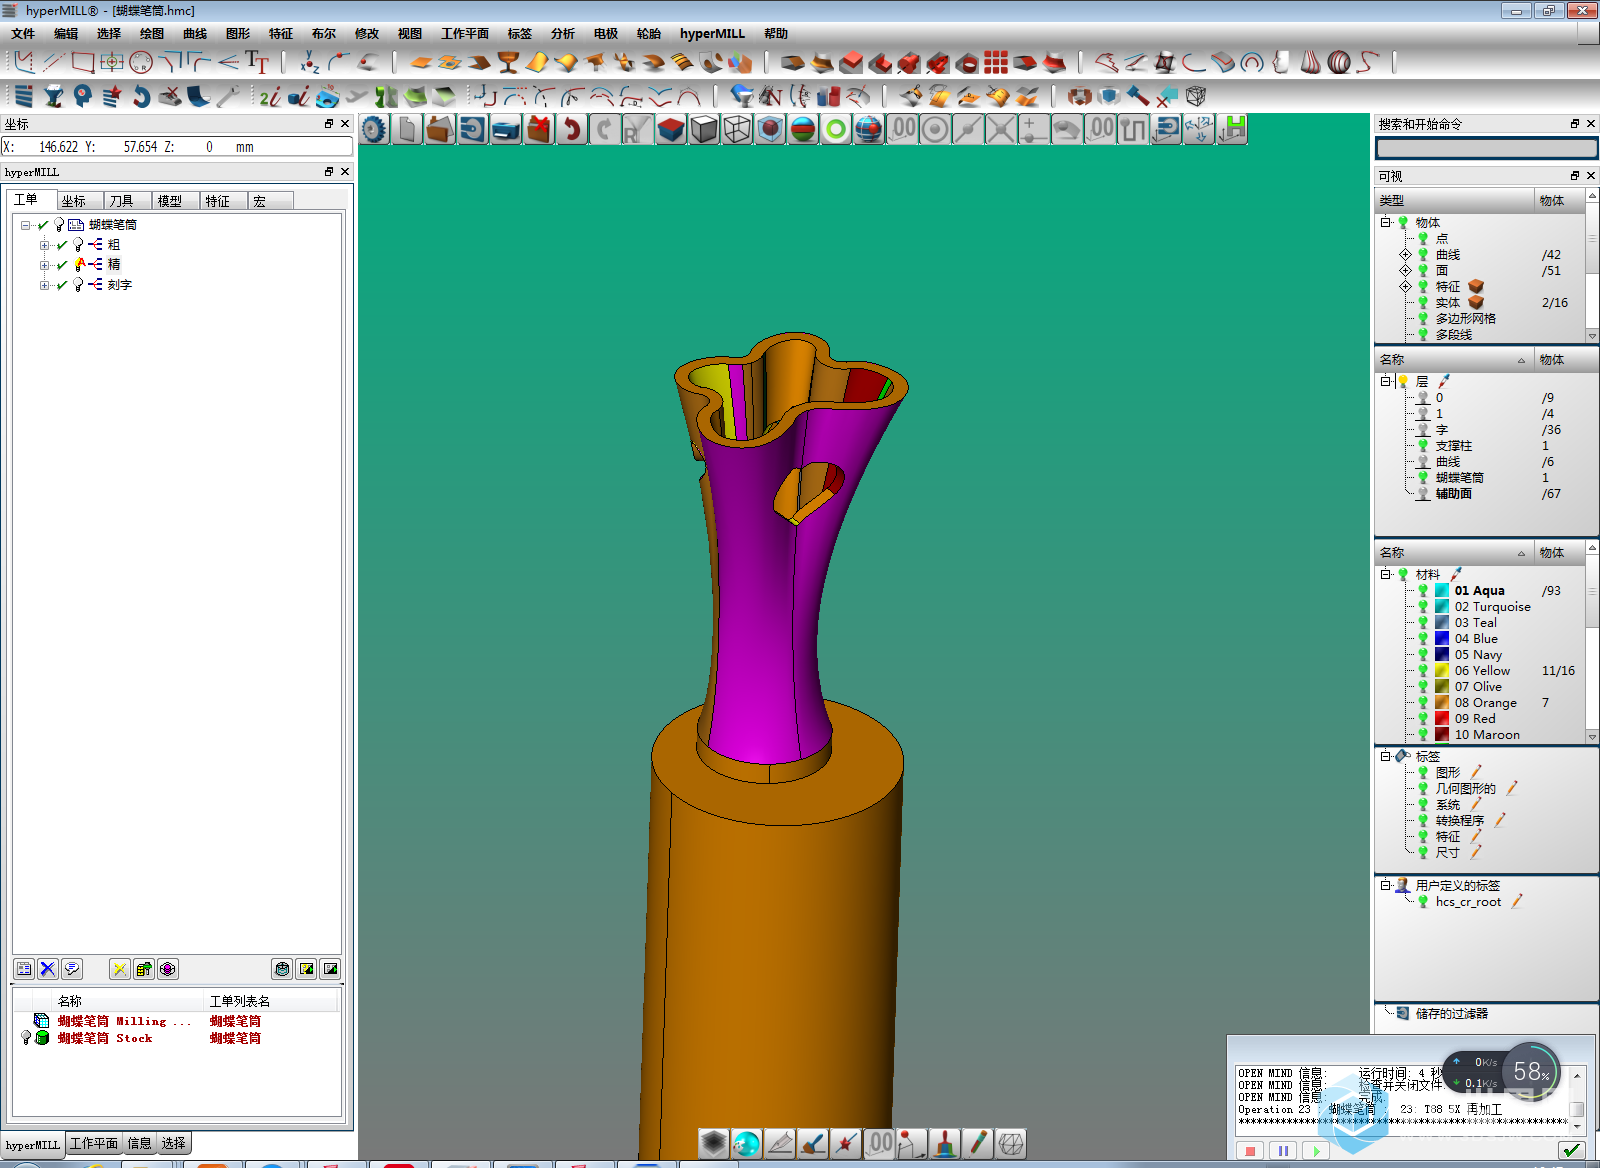Click the blue job list icon in hyperMILL toolbar
Image resolution: width=1600 pixels, height=1168 pixels.
pos(24,96)
